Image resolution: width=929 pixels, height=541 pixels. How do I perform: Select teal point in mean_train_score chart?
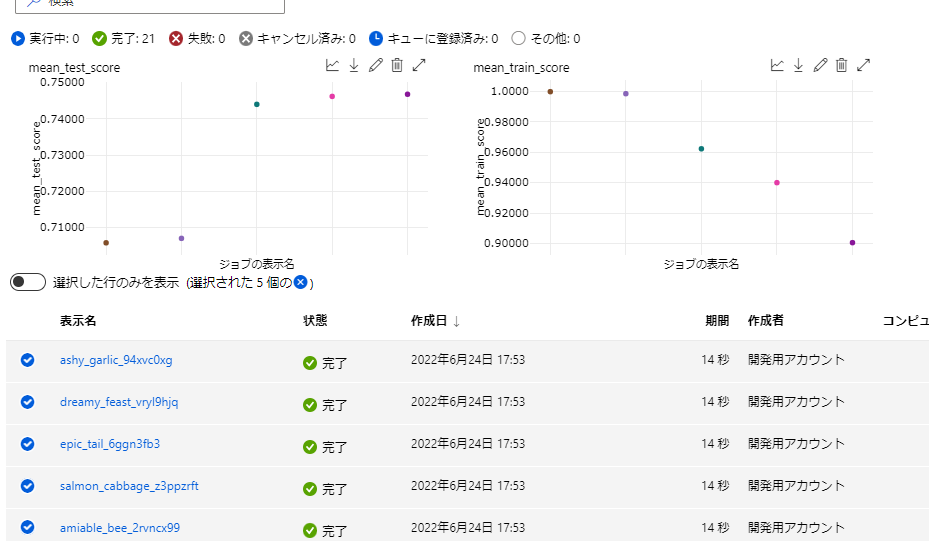tap(701, 149)
